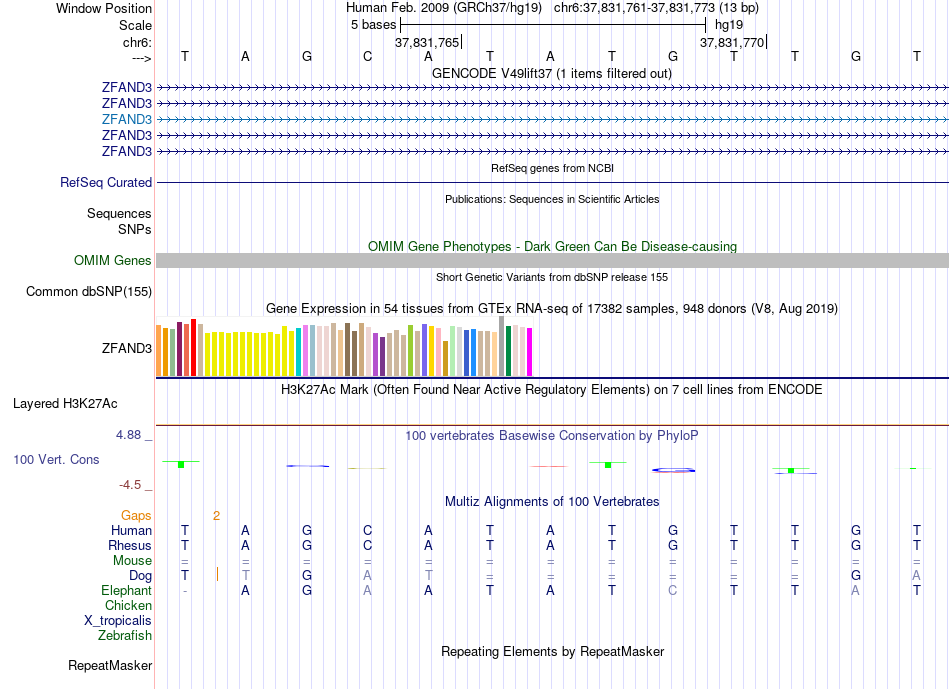The height and width of the screenshot is (689, 950).
Task: Click the Dog species label
Action: click(140, 576)
